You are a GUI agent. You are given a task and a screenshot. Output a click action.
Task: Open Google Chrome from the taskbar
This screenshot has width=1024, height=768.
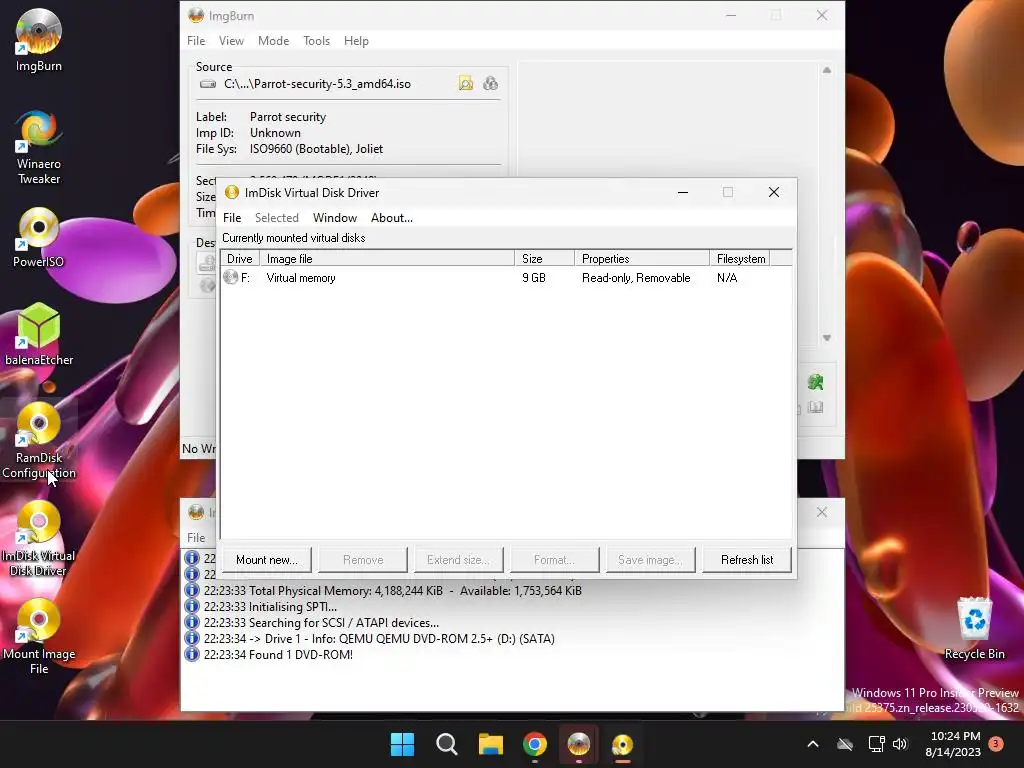point(535,744)
